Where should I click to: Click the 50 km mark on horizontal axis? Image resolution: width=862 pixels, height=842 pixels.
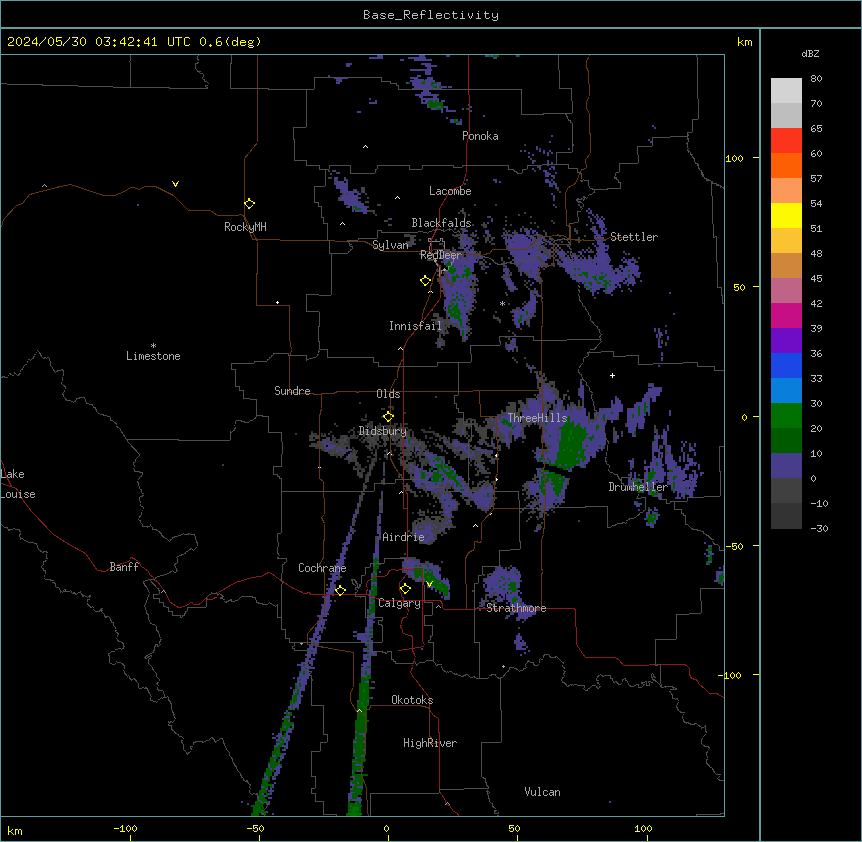click(515, 828)
